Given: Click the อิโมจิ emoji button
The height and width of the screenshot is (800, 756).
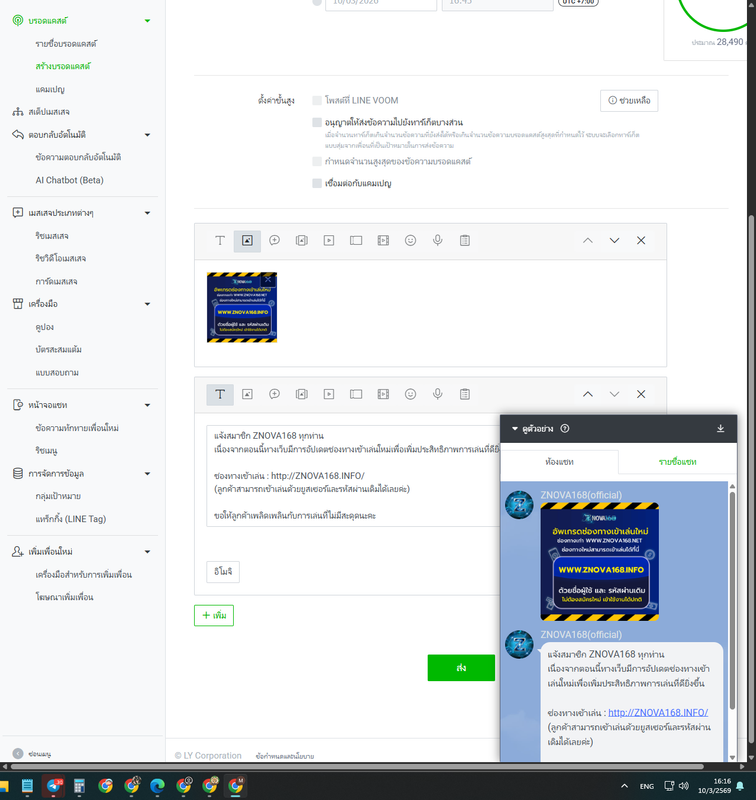Looking at the screenshot, I should click(223, 572).
